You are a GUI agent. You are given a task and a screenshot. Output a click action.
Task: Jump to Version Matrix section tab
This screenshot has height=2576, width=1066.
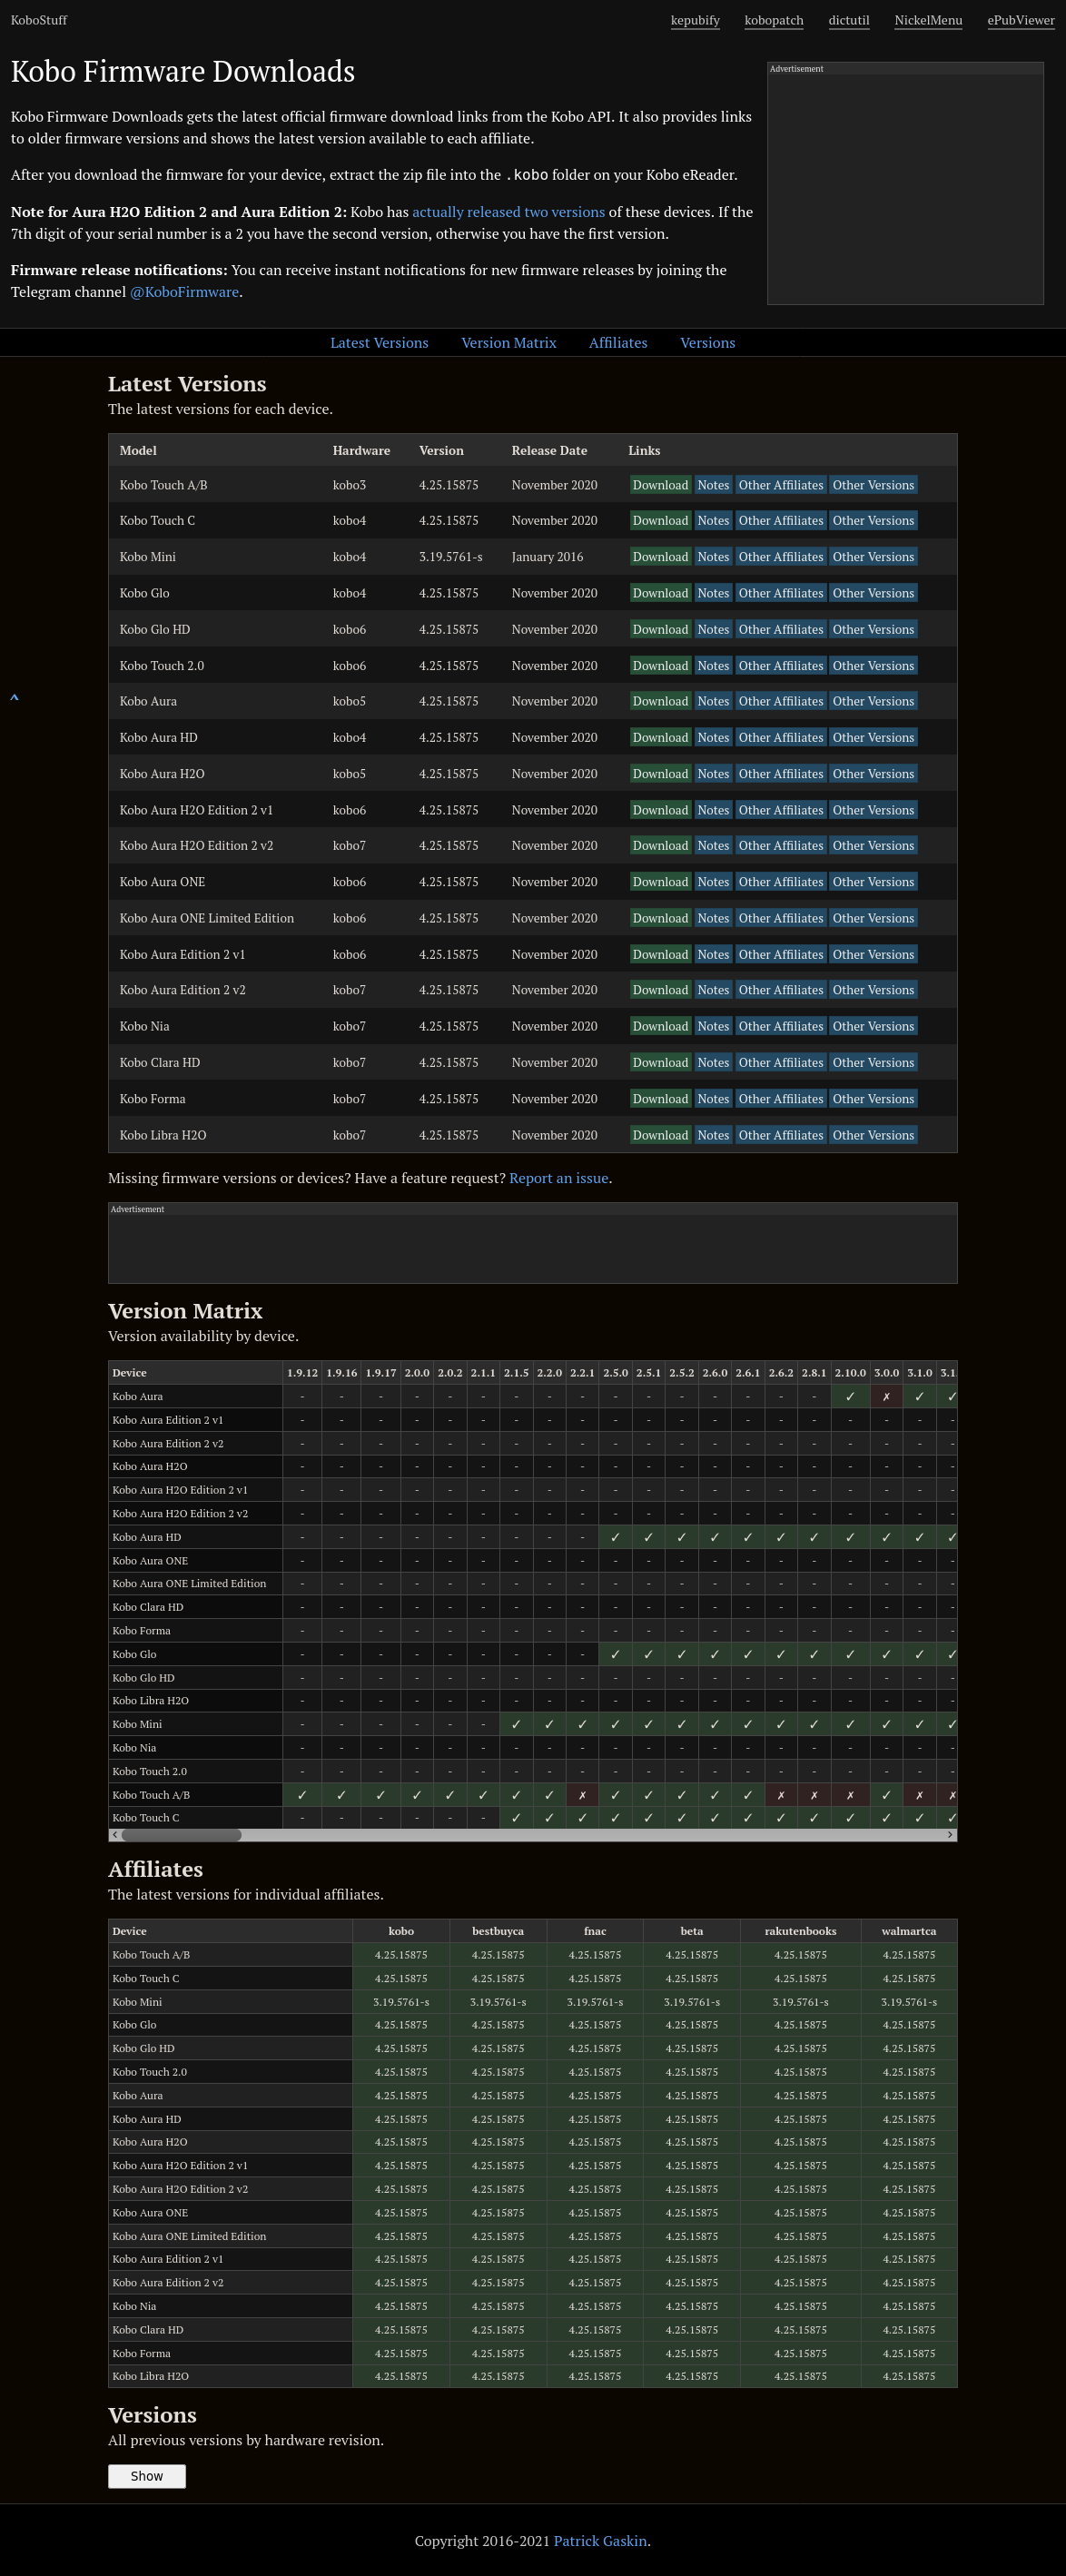click(x=509, y=343)
